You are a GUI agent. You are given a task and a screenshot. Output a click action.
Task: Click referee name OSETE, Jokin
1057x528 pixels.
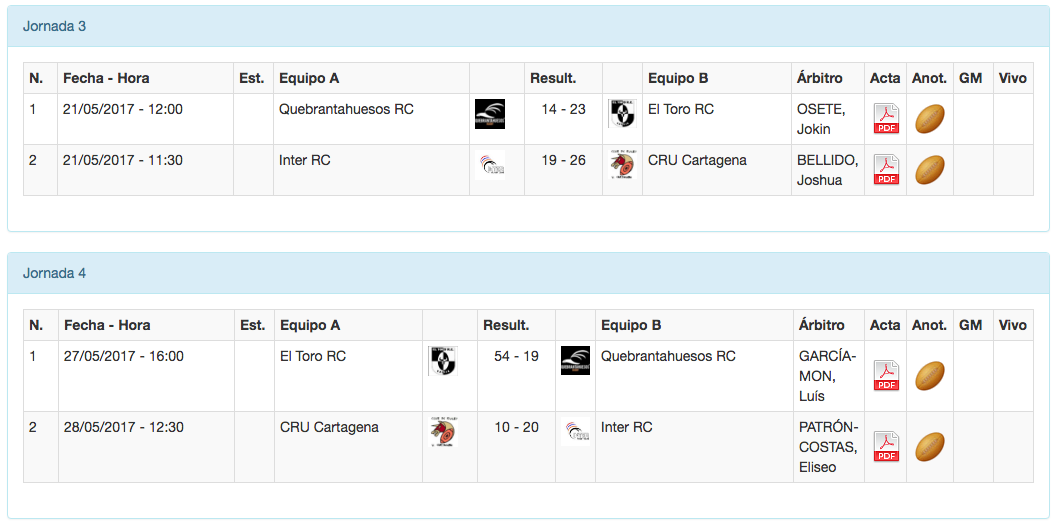tap(820, 119)
